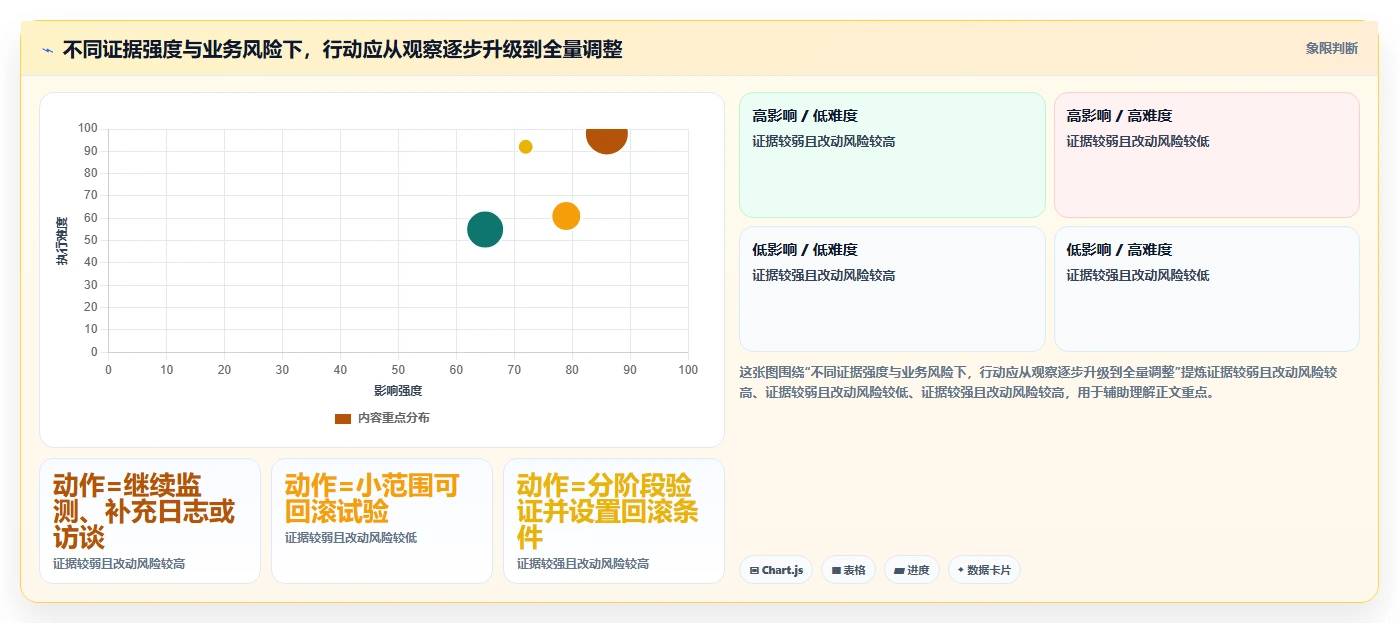Image resolution: width=1399 pixels, height=623 pixels.
Task: Click the teal bubble in the chart
Action: pos(485,229)
